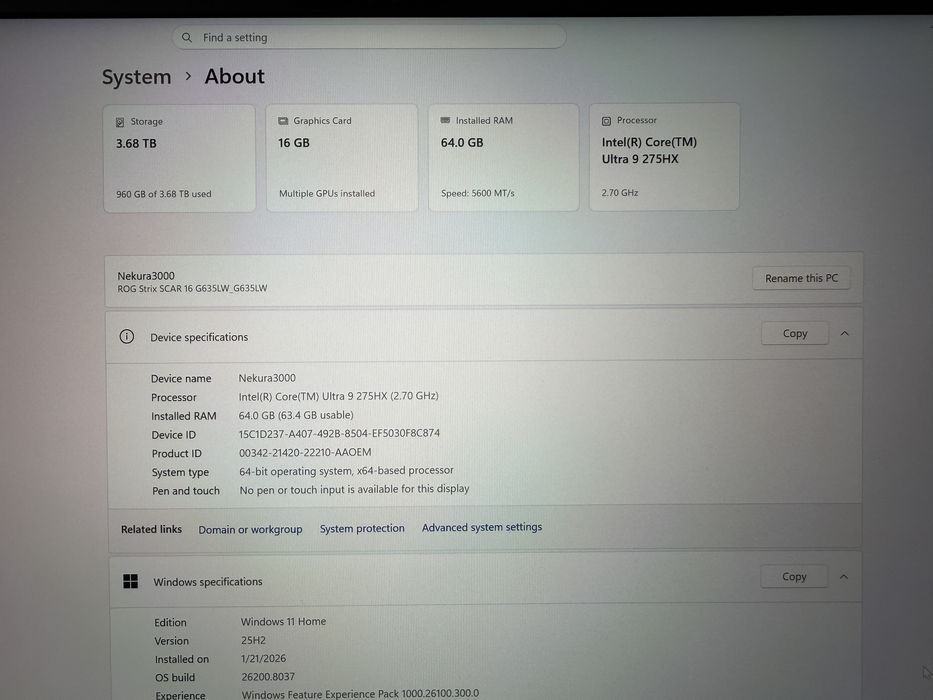The height and width of the screenshot is (700, 933).
Task: Copy the Windows specifications
Action: click(794, 576)
